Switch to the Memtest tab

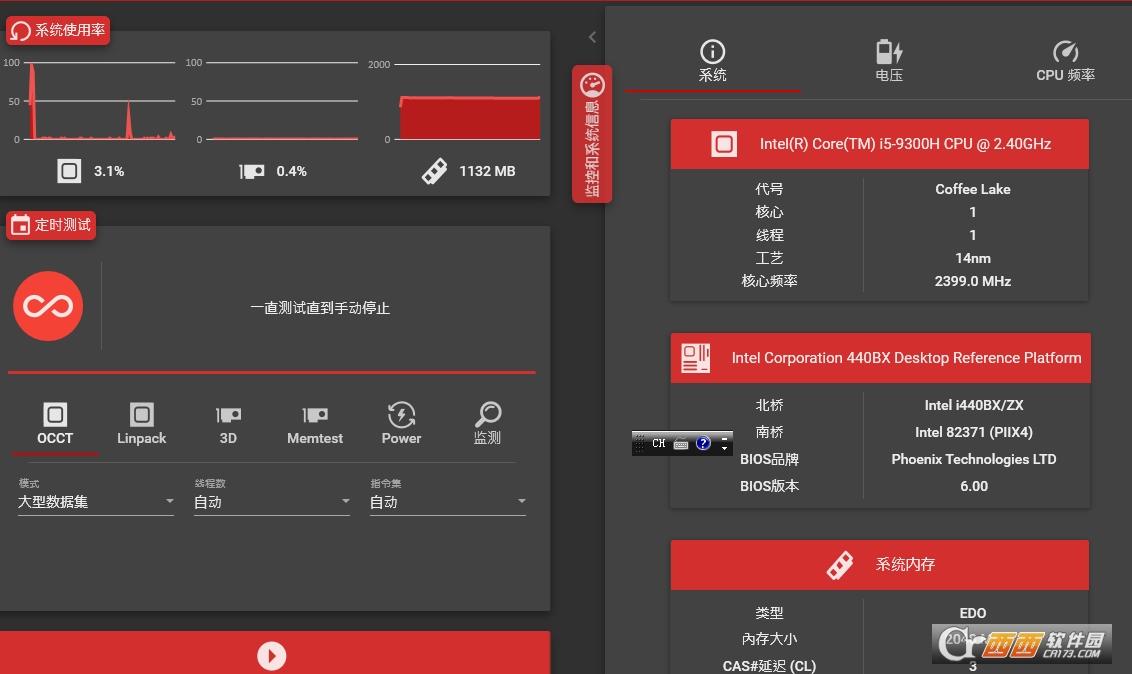[x=315, y=424]
